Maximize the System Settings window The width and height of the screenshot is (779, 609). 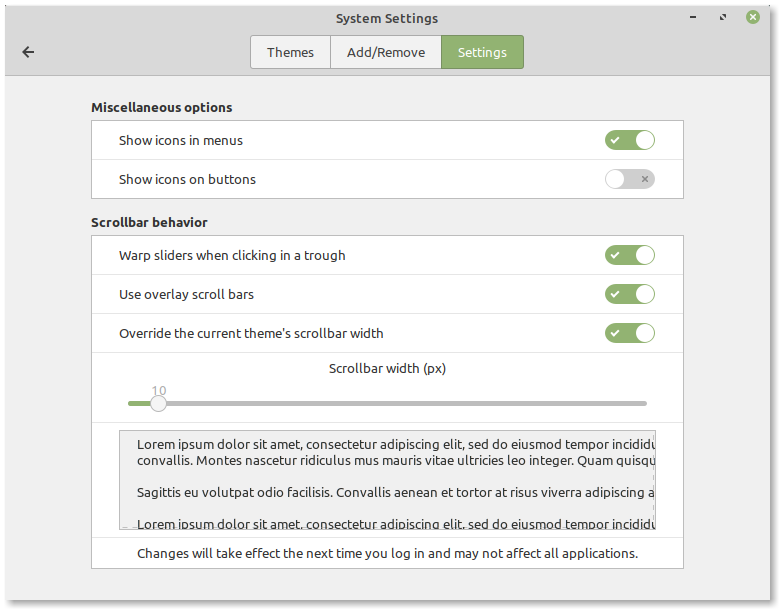722,18
